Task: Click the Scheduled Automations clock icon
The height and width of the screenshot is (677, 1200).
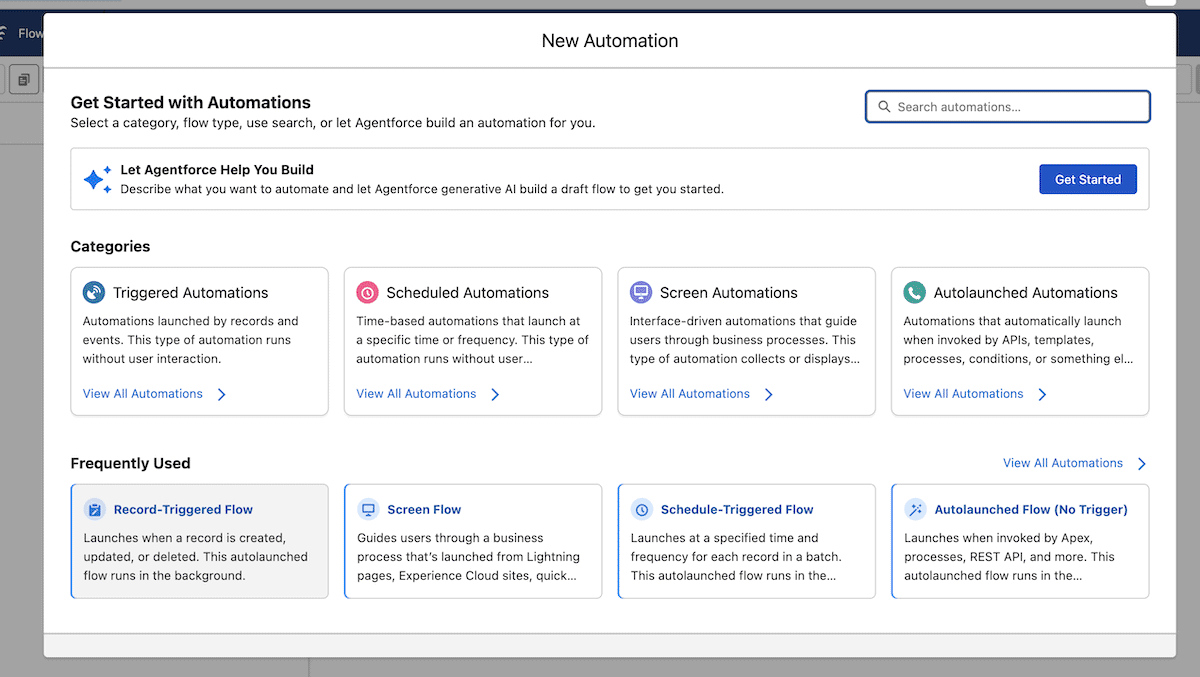Action: (368, 293)
